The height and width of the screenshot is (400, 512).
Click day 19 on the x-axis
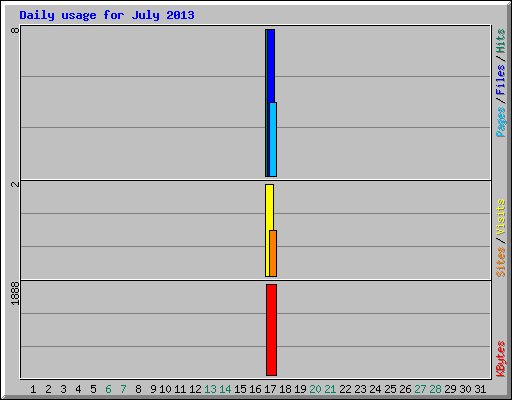300,389
